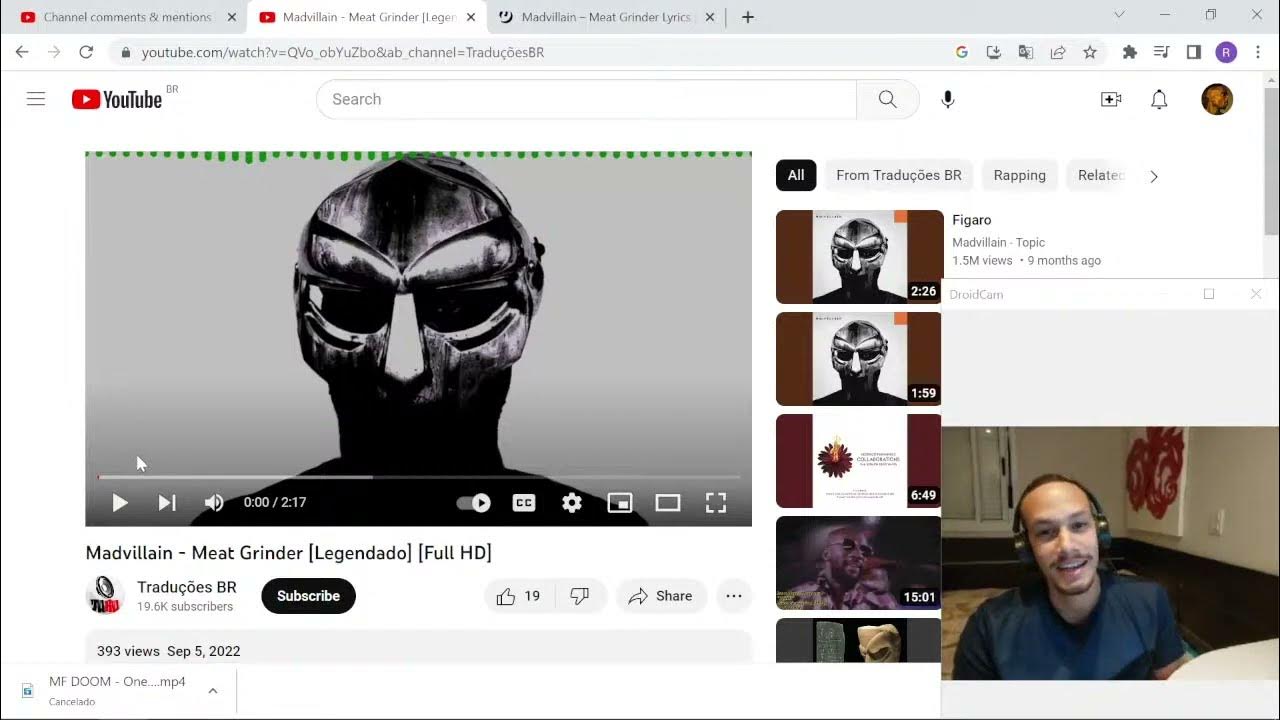
Task: Switch to theater mode
Action: coord(668,502)
